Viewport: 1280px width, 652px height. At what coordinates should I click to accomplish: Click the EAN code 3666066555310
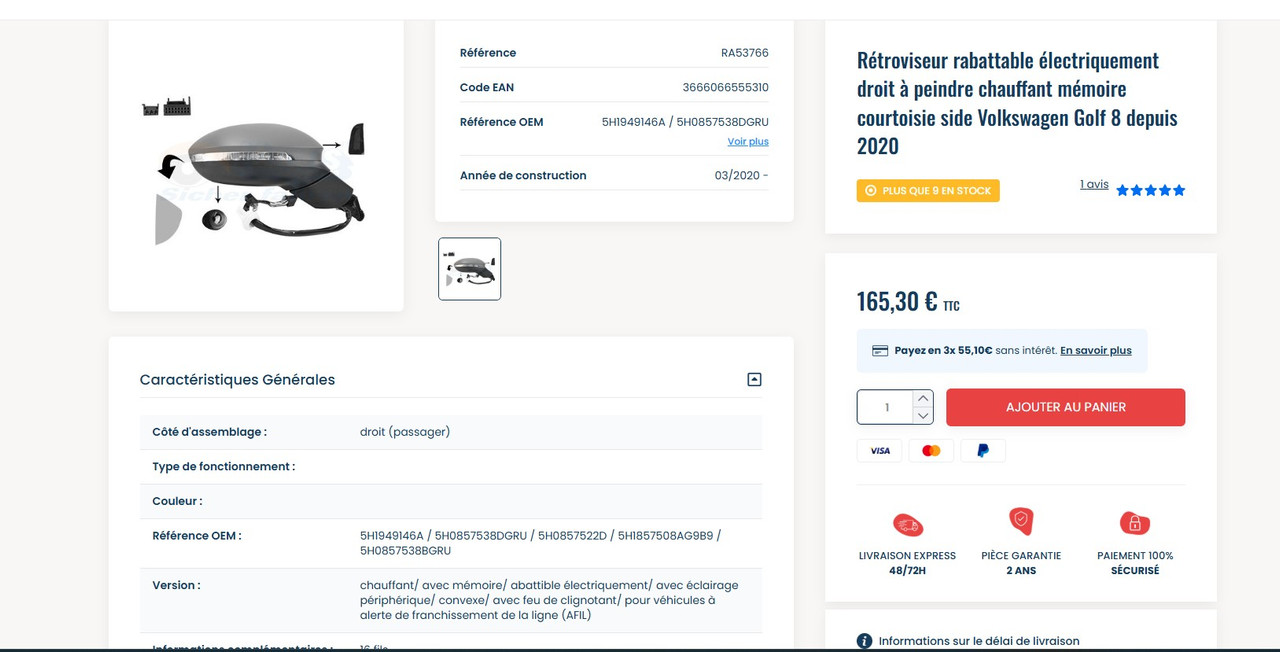[726, 88]
